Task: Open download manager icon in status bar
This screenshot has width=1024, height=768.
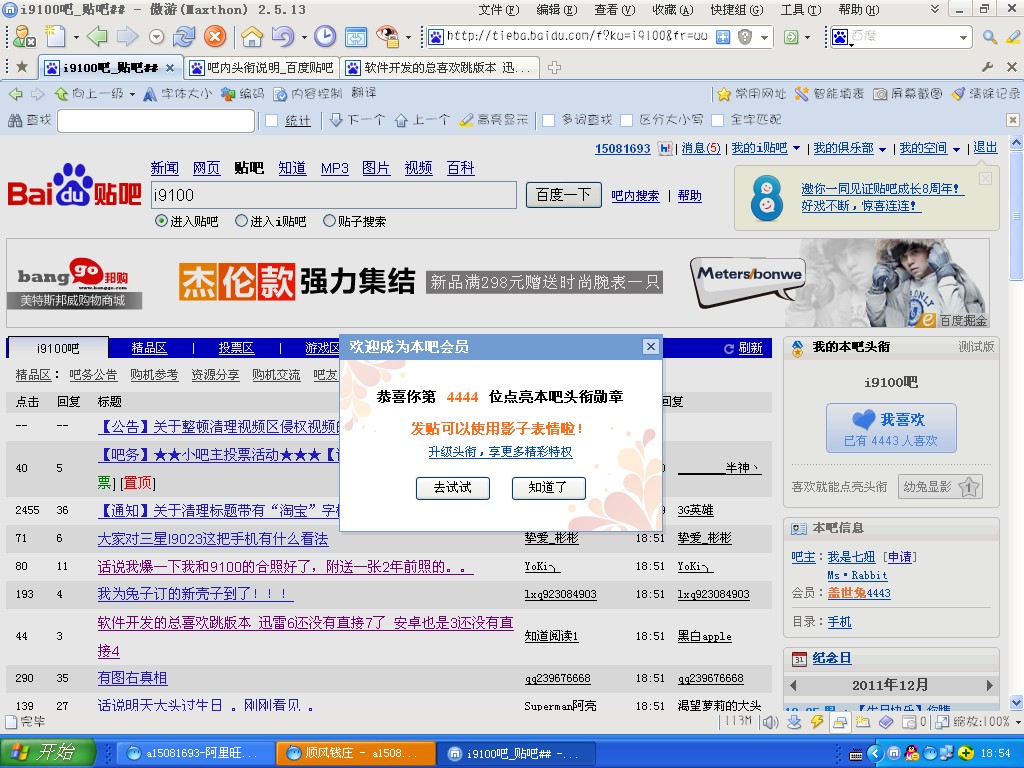Action: (x=794, y=722)
